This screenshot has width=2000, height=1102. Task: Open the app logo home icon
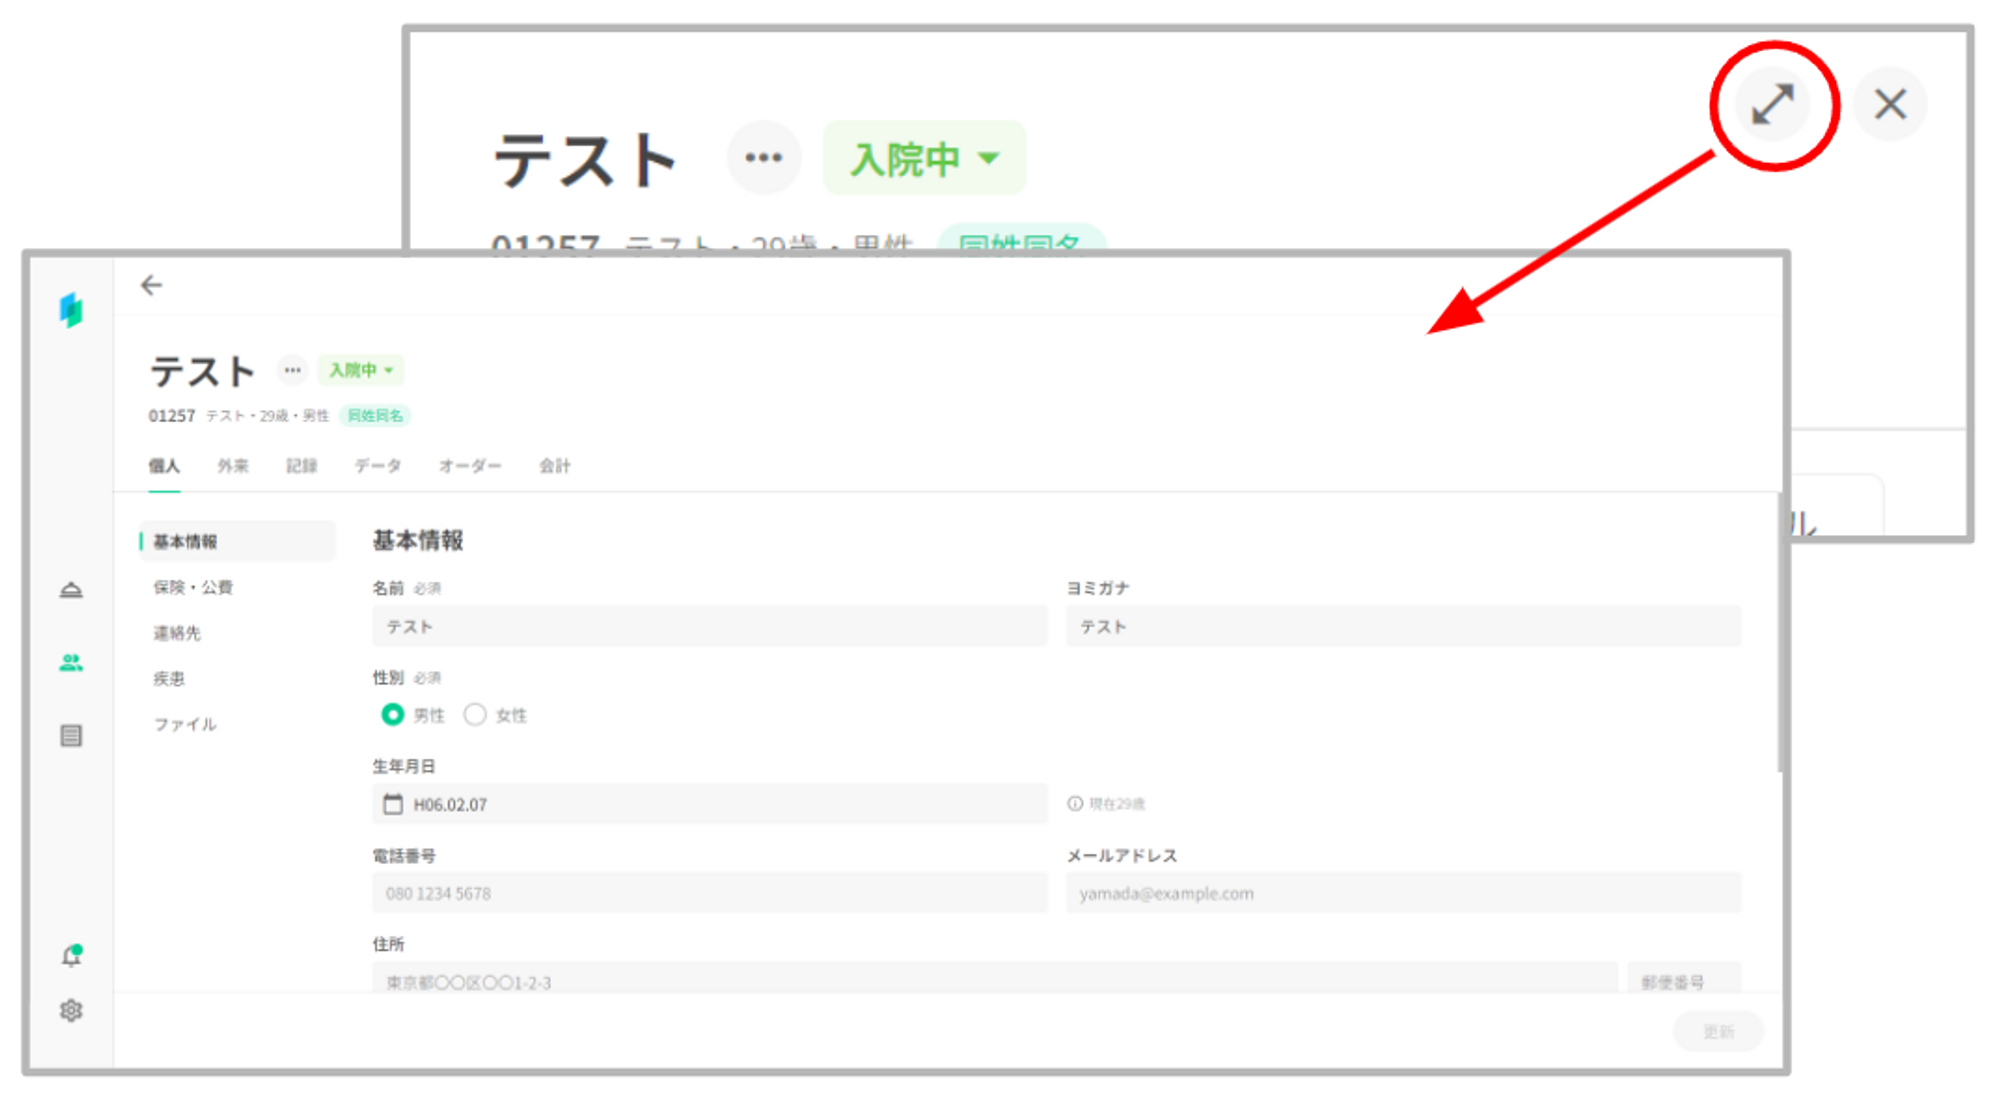point(71,310)
